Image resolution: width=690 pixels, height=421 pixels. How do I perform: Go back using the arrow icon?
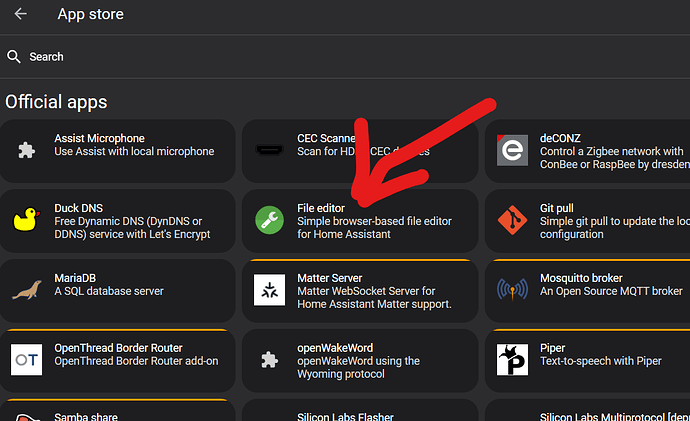(20, 14)
